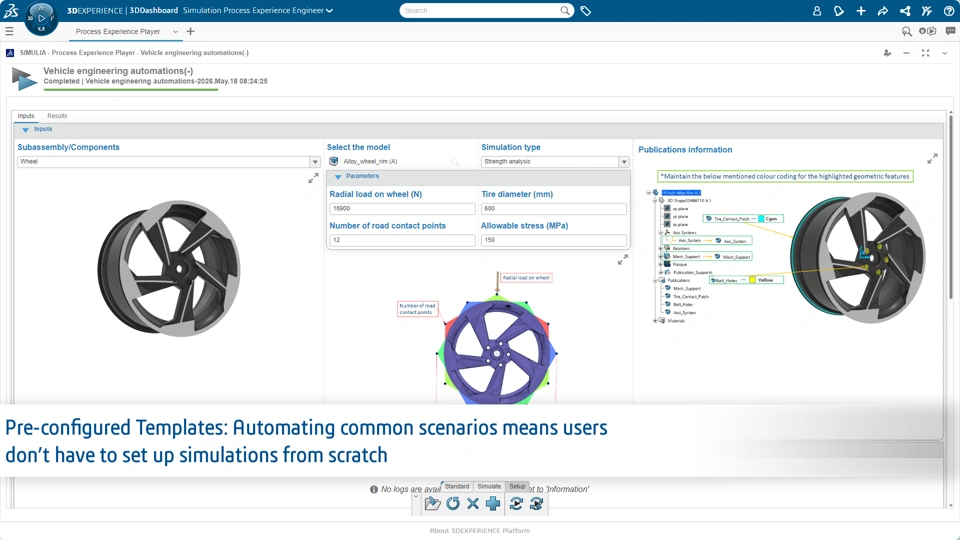Screen dimensions: 960x540
Task: Click the blue meshed wheel diagram
Action: (497, 353)
